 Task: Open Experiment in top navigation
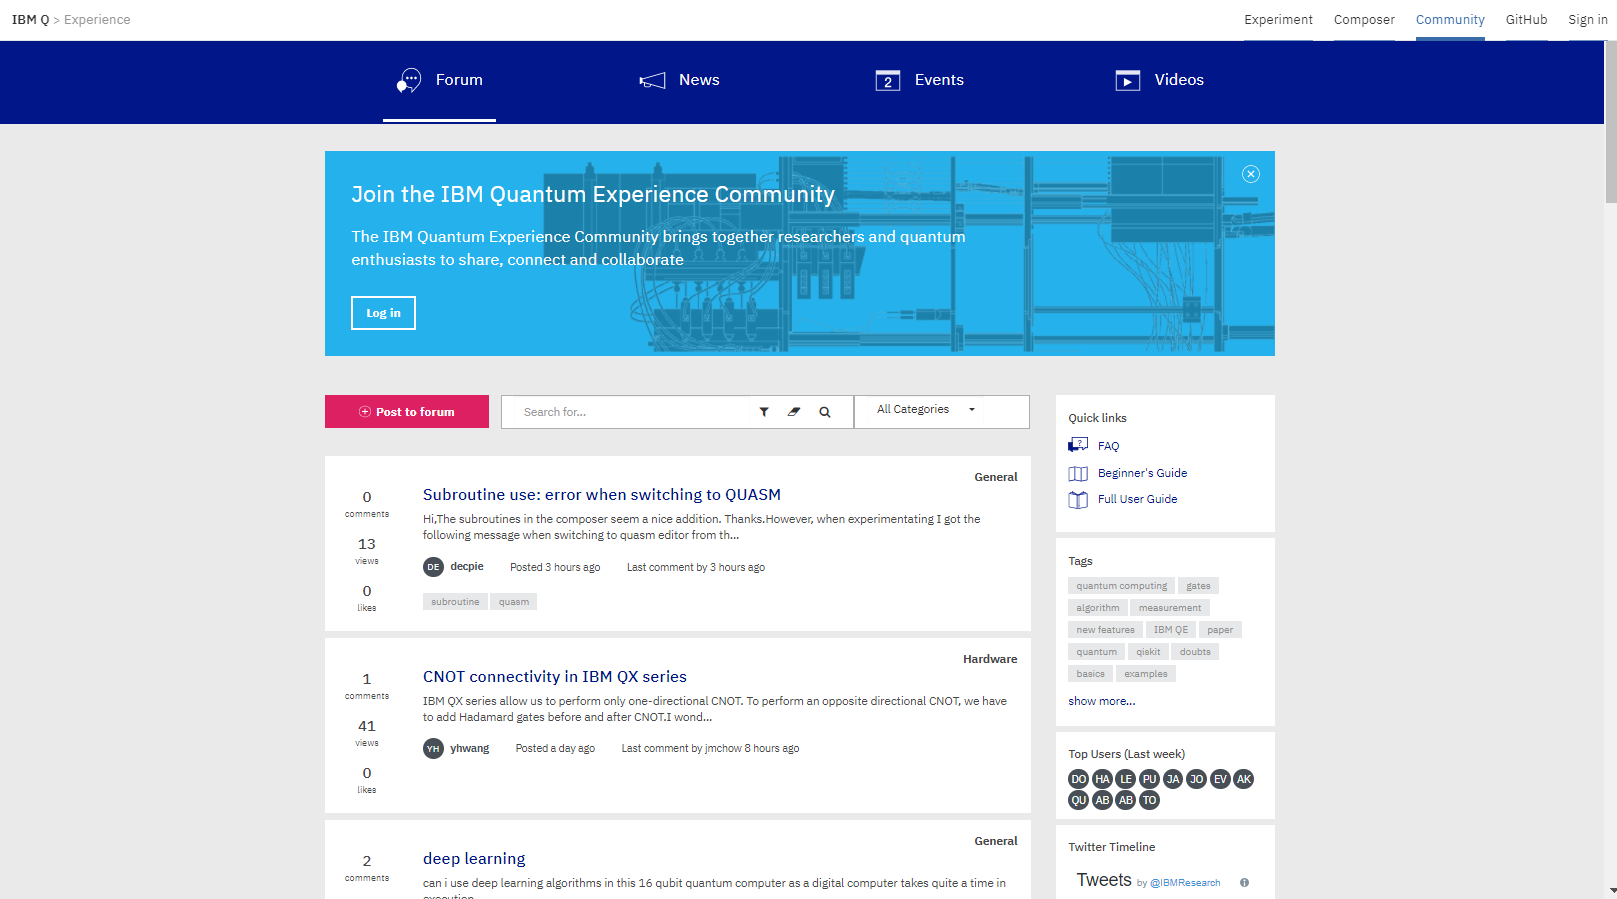click(1278, 20)
